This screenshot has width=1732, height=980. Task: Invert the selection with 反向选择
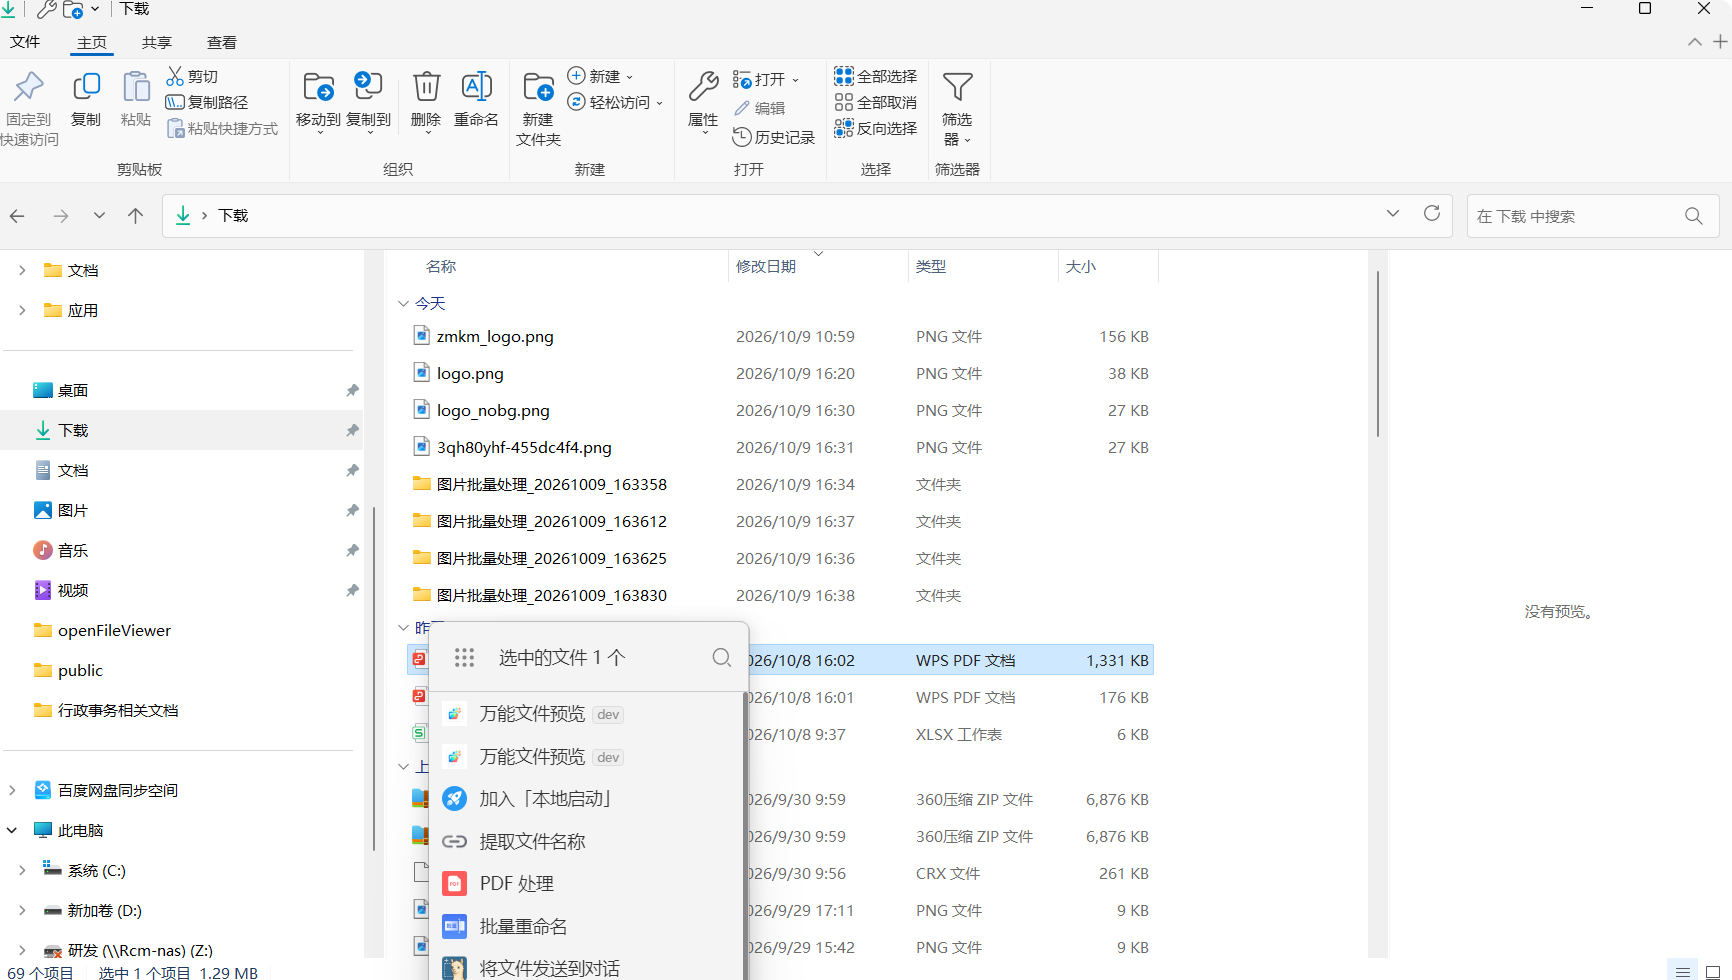pos(876,128)
